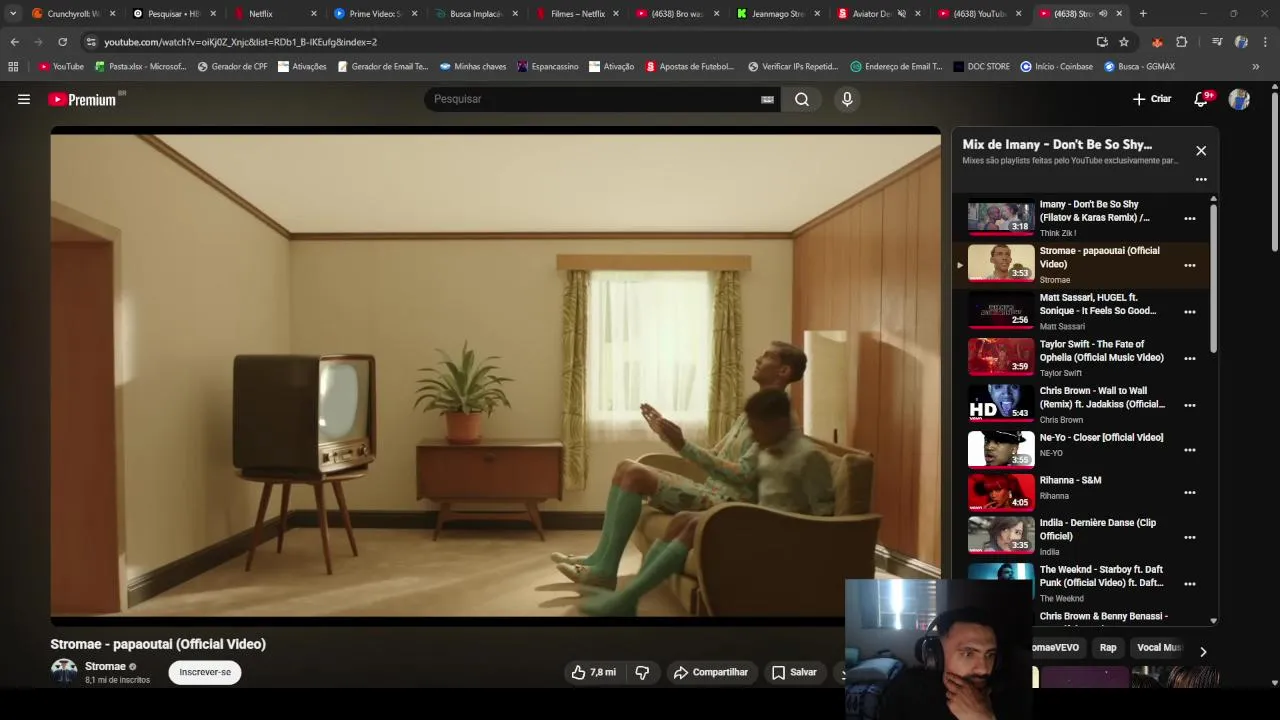Open a new browser tab

(1143, 14)
